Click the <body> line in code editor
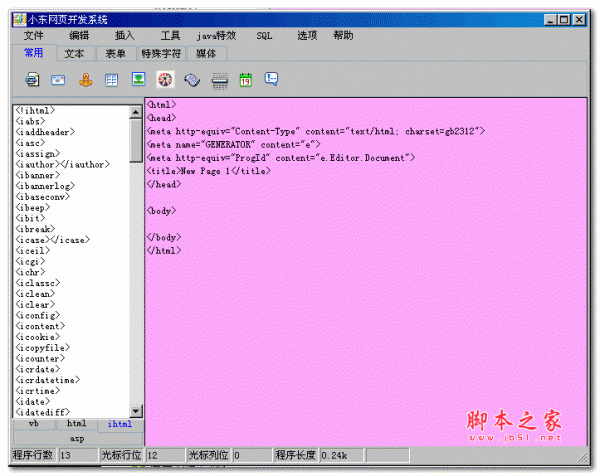 [x=162, y=211]
